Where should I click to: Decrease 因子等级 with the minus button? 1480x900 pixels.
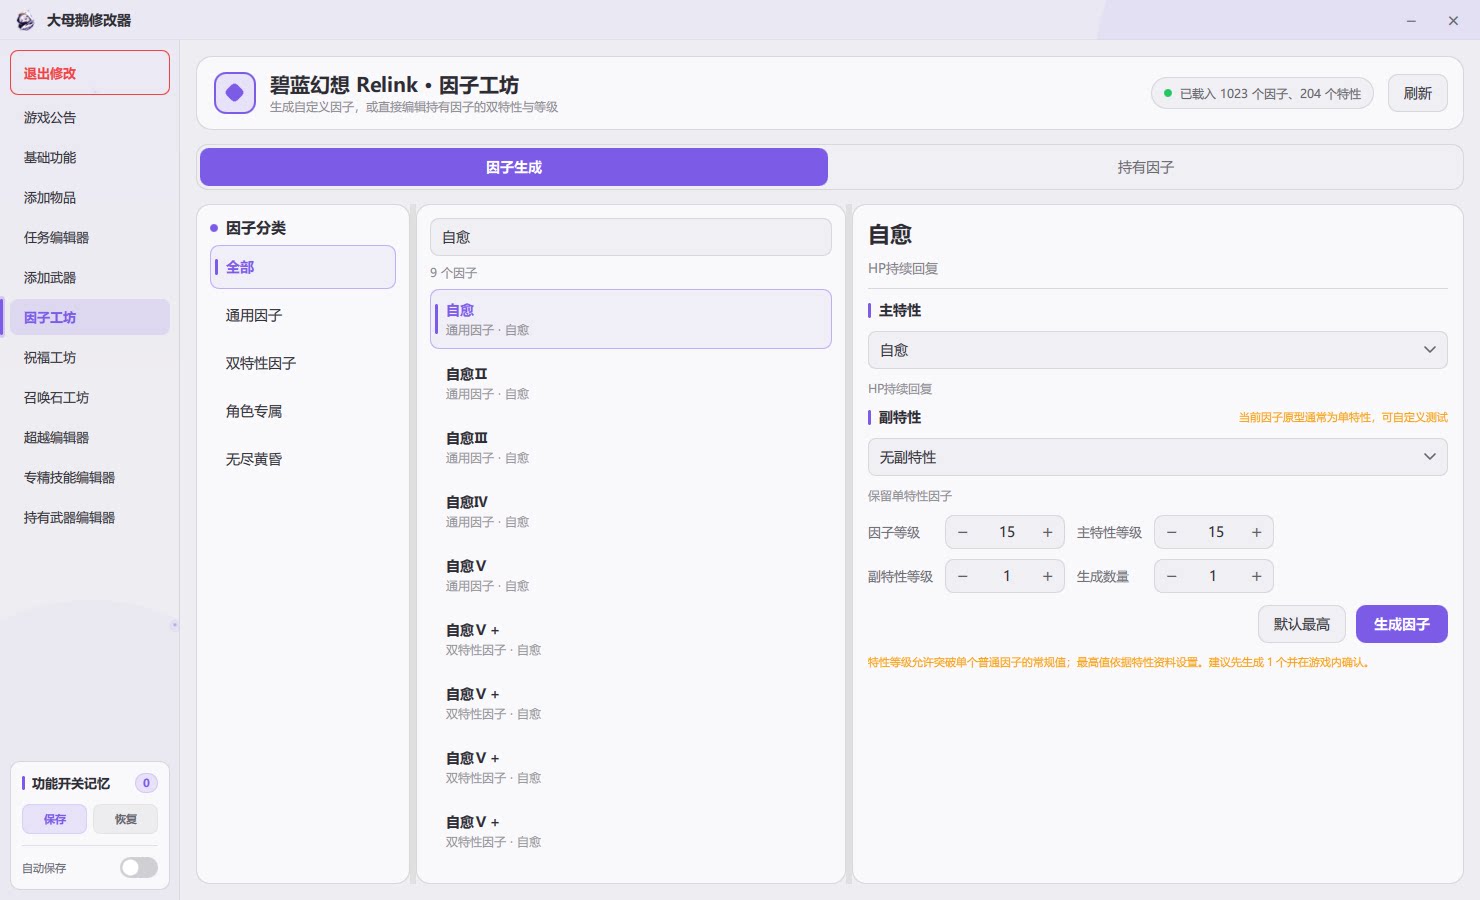pos(963,532)
